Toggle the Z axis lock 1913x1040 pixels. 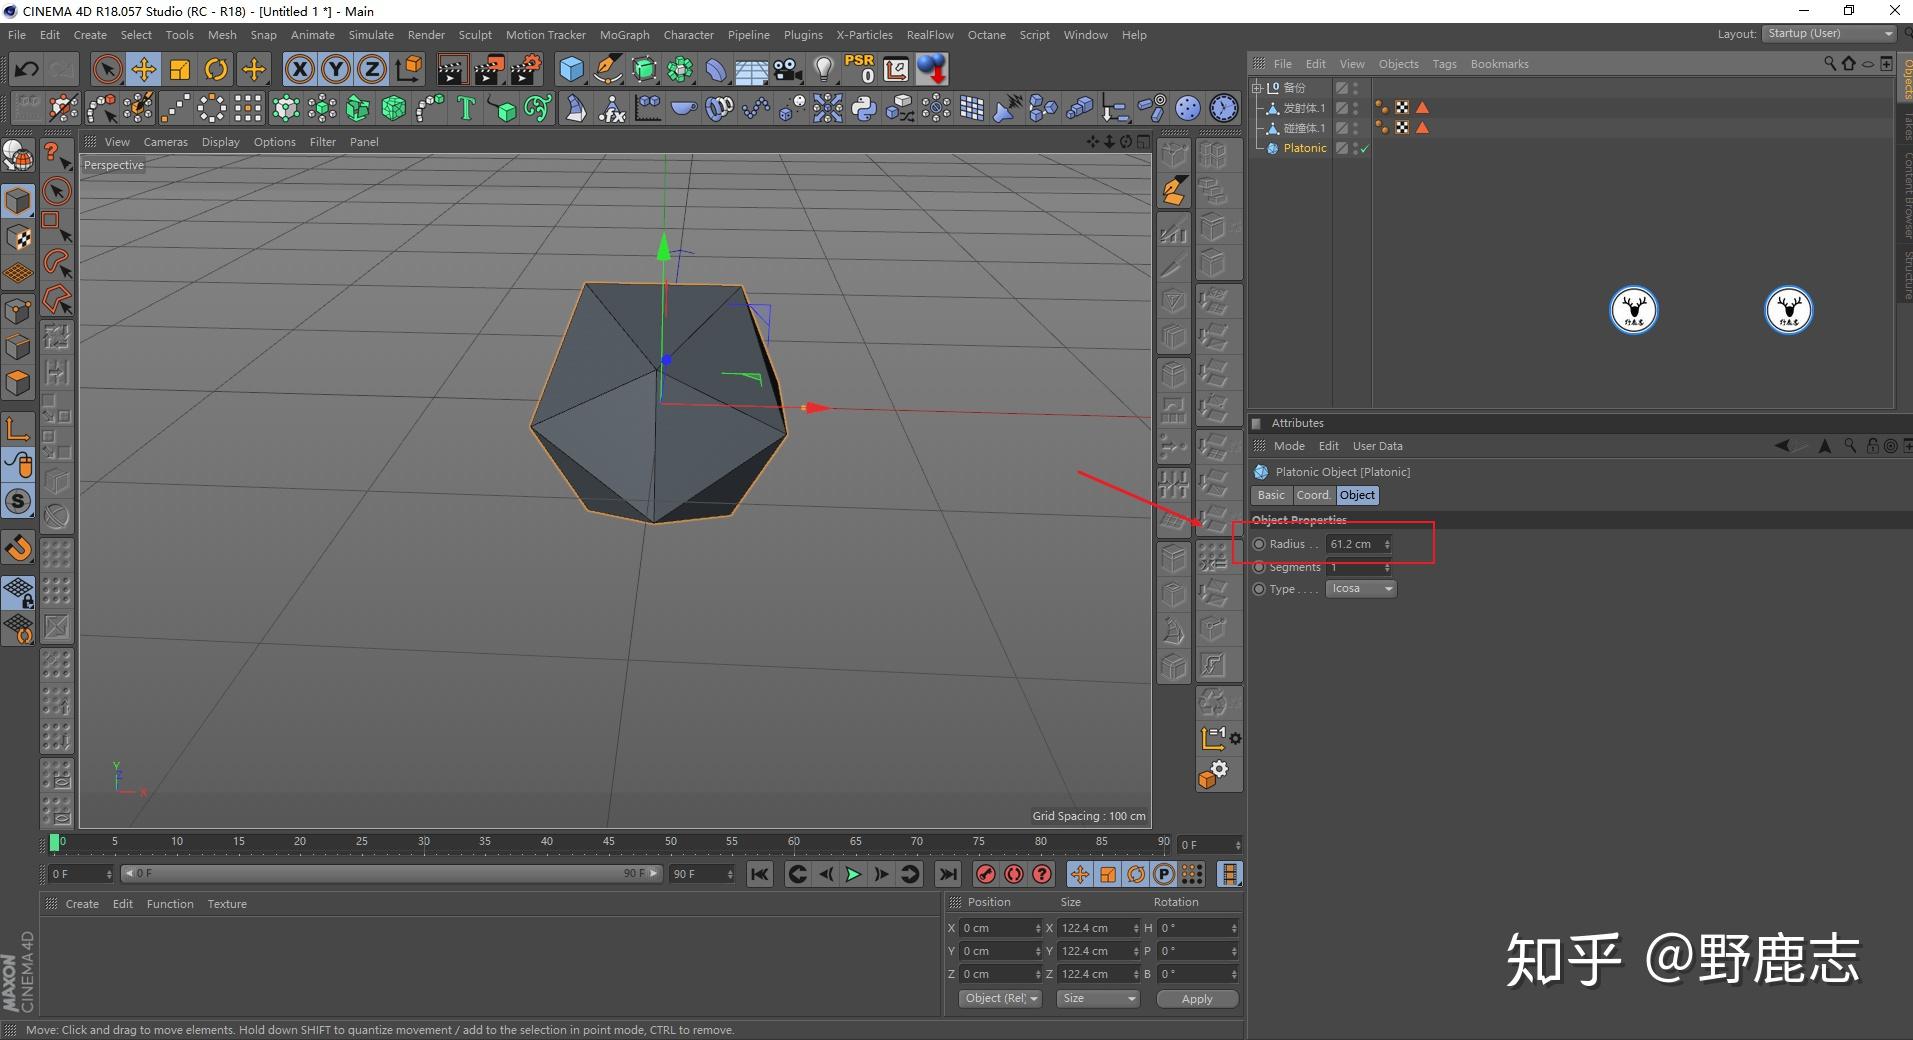point(371,69)
